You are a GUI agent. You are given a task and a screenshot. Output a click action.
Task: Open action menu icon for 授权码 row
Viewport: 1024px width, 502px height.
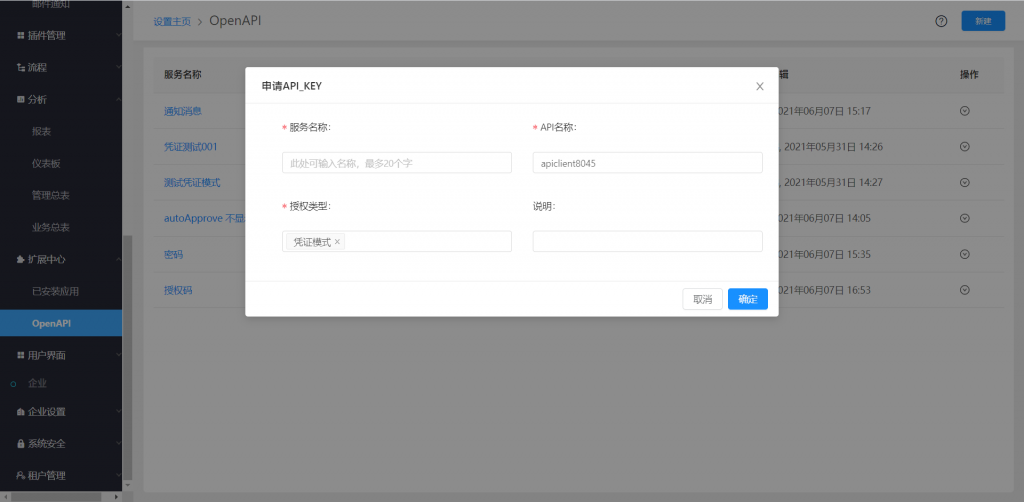(x=964, y=290)
